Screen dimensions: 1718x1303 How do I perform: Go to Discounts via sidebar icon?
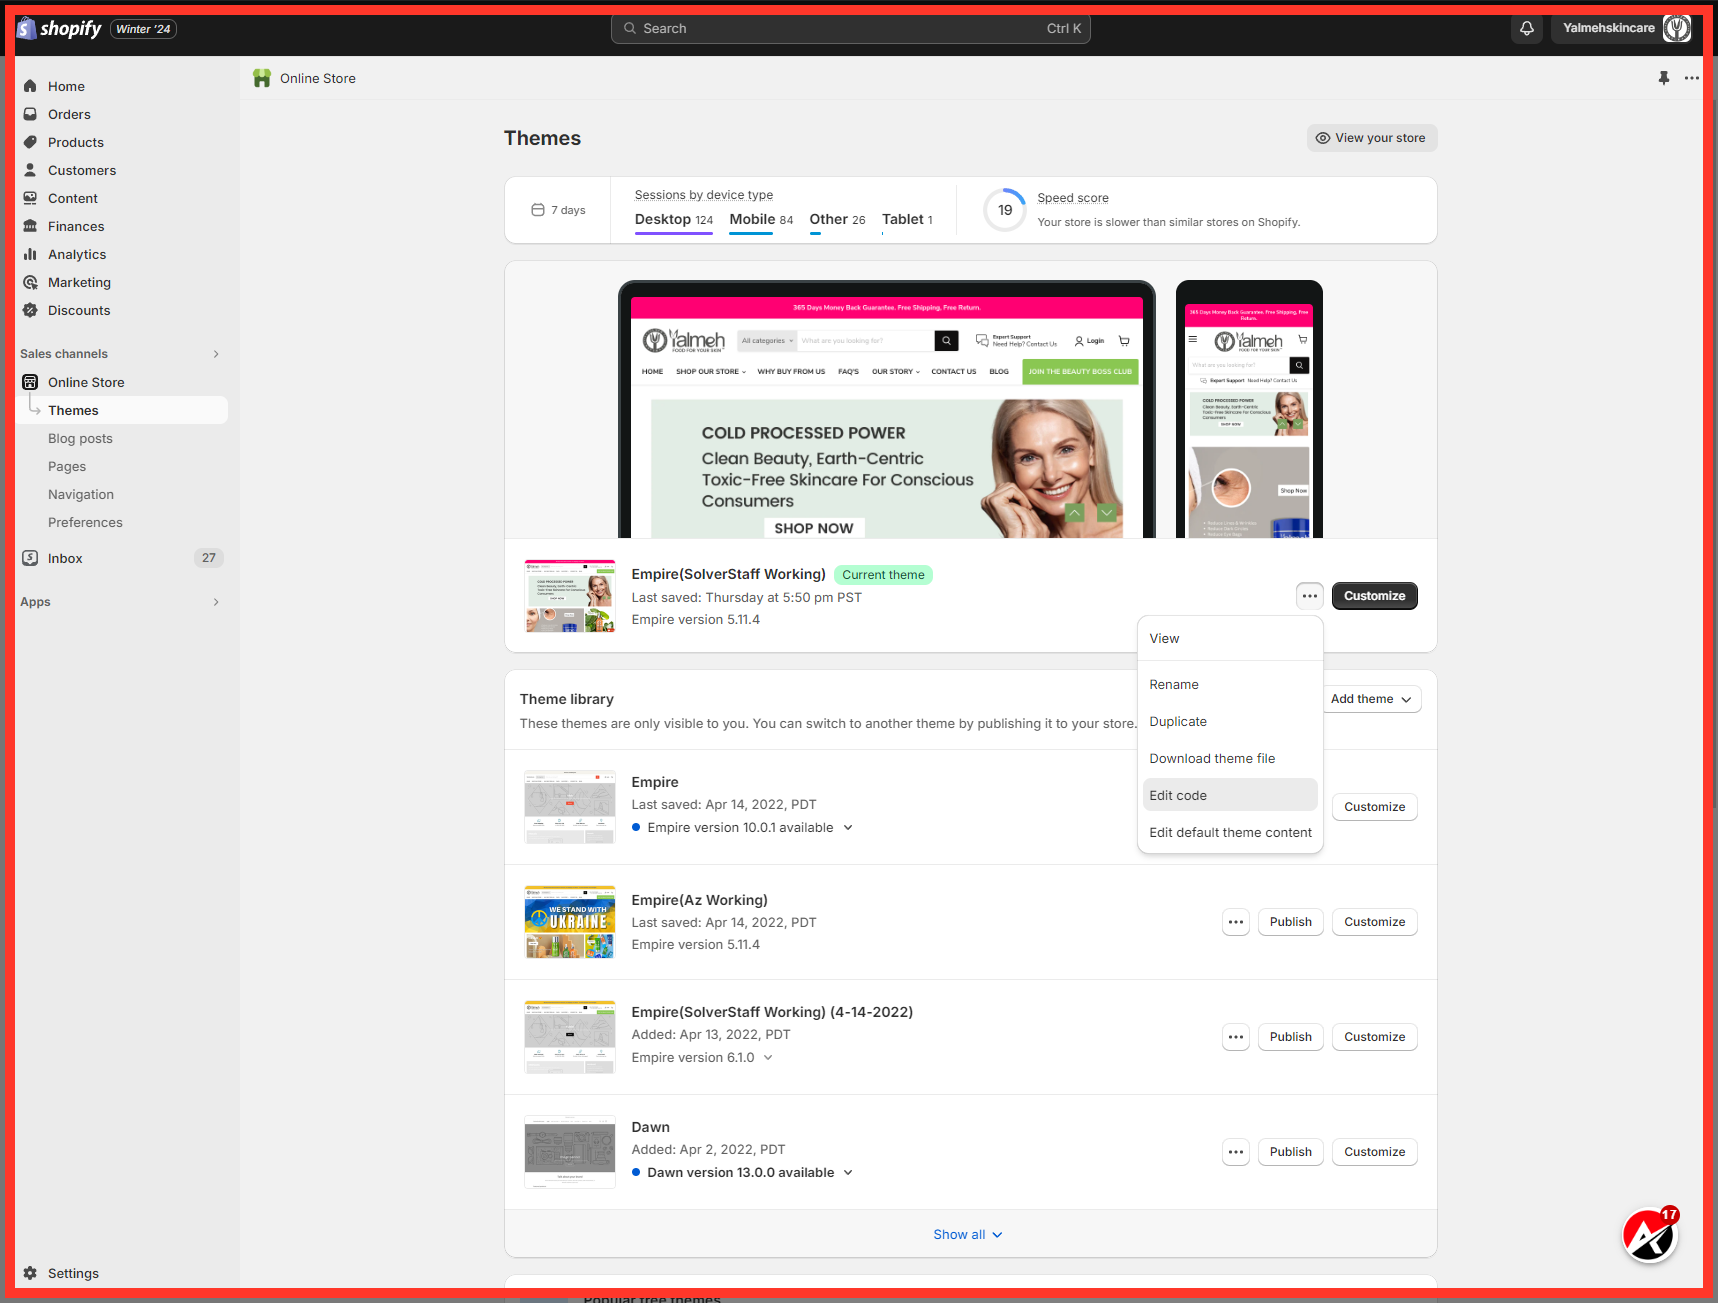point(30,310)
